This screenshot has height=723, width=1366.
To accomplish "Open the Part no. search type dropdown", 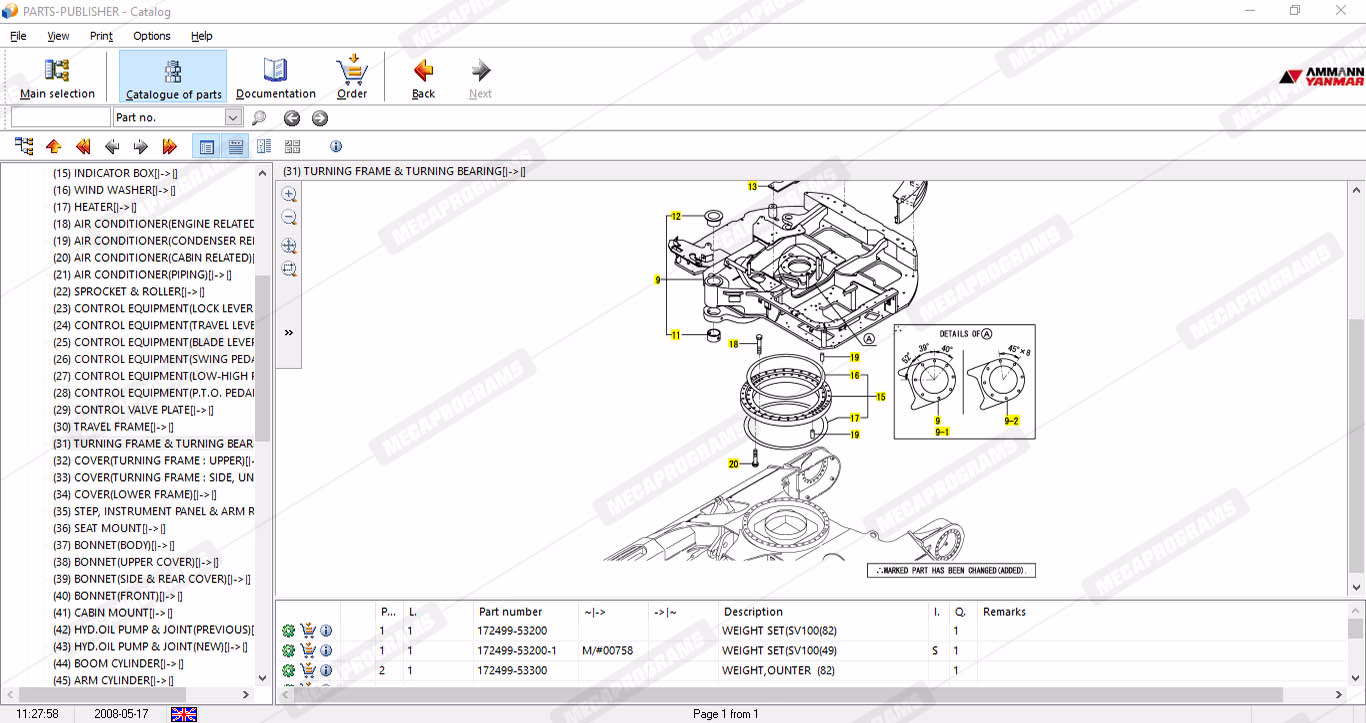I will tap(233, 118).
